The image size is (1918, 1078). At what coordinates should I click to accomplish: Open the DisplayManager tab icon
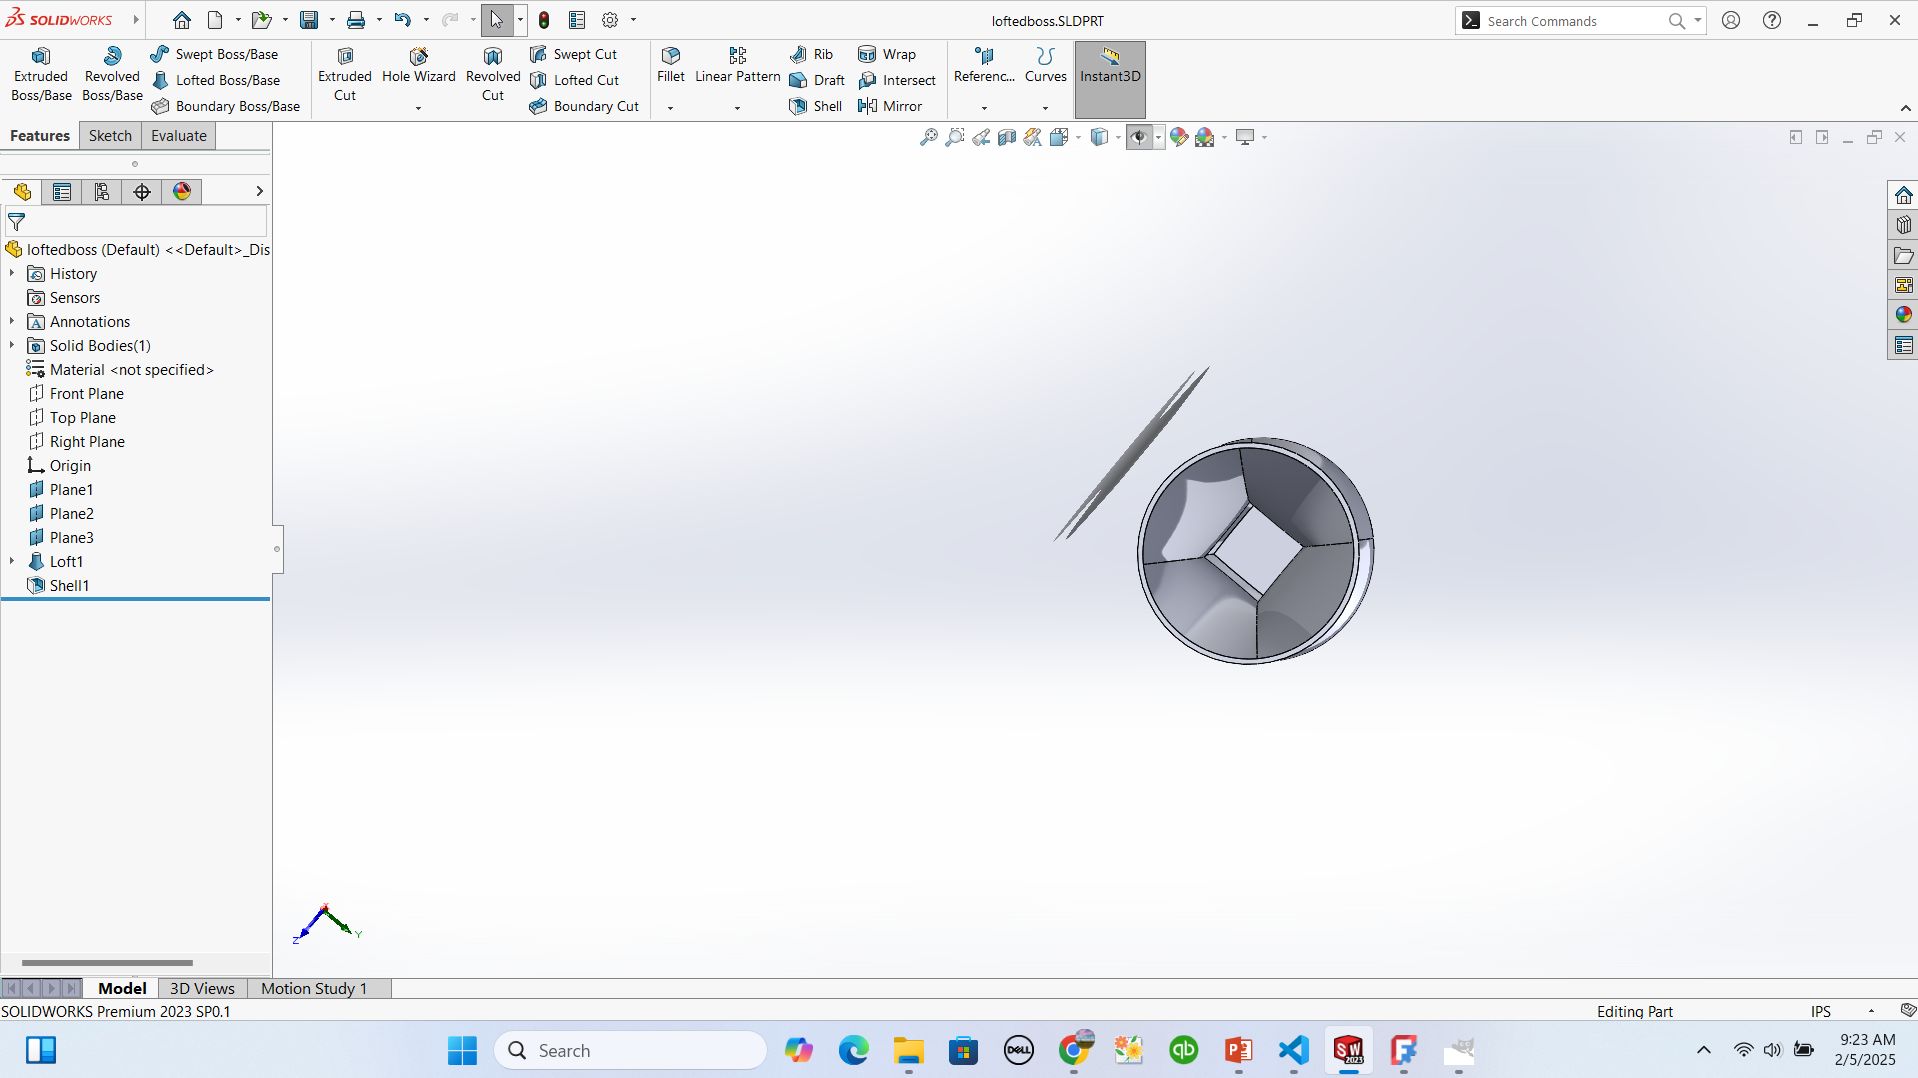click(182, 192)
